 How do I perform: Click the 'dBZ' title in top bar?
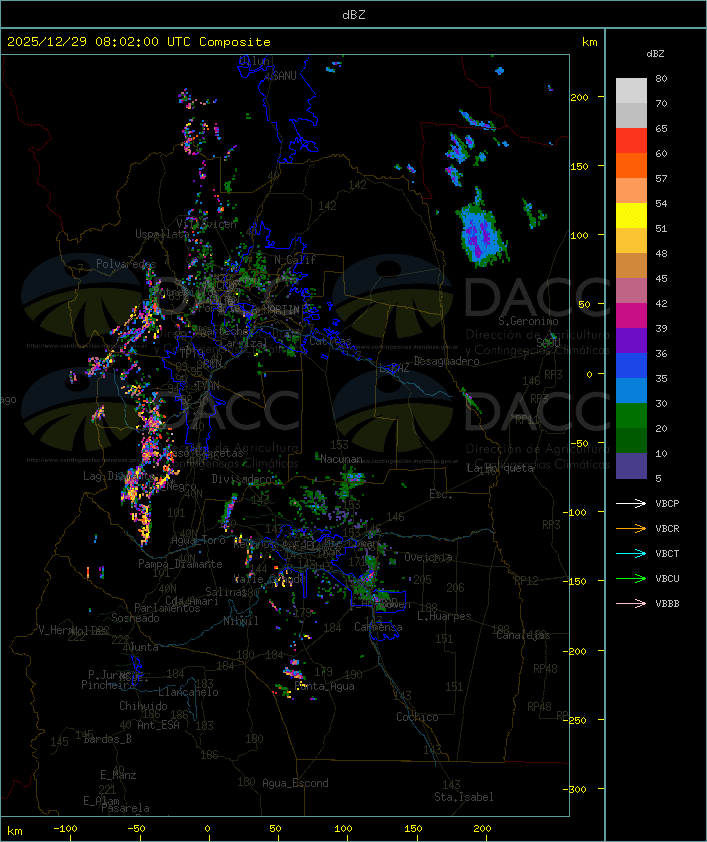click(x=354, y=14)
